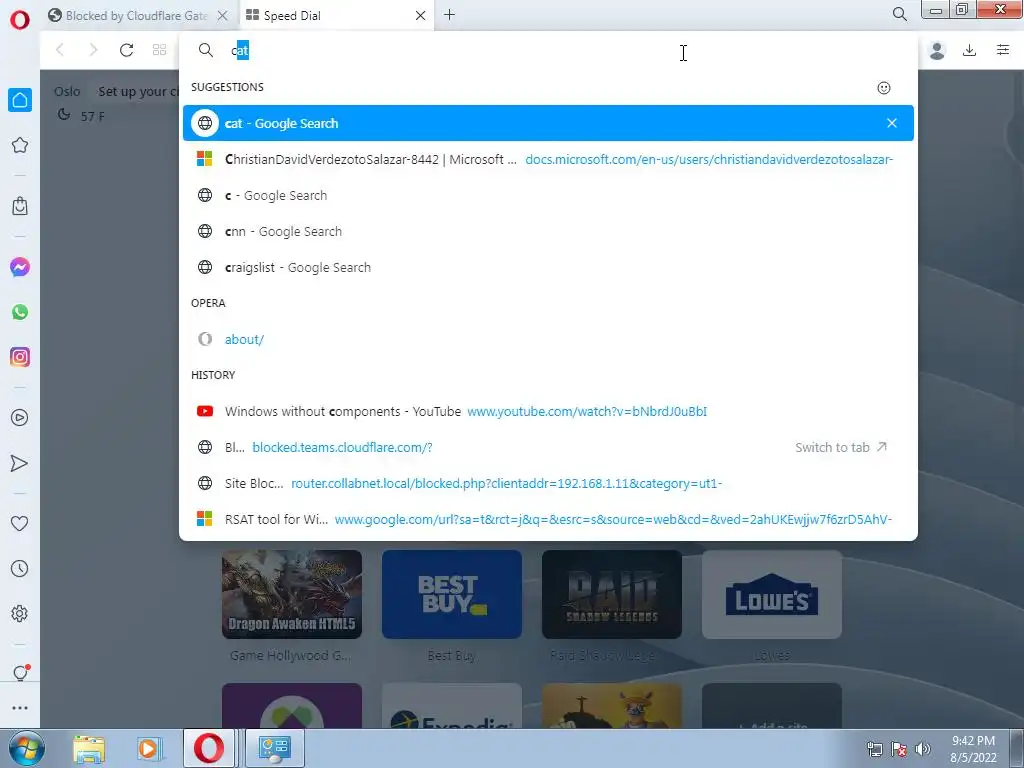This screenshot has height=768, width=1024.
Task: Click the forward navigation arrow
Action: point(93,50)
